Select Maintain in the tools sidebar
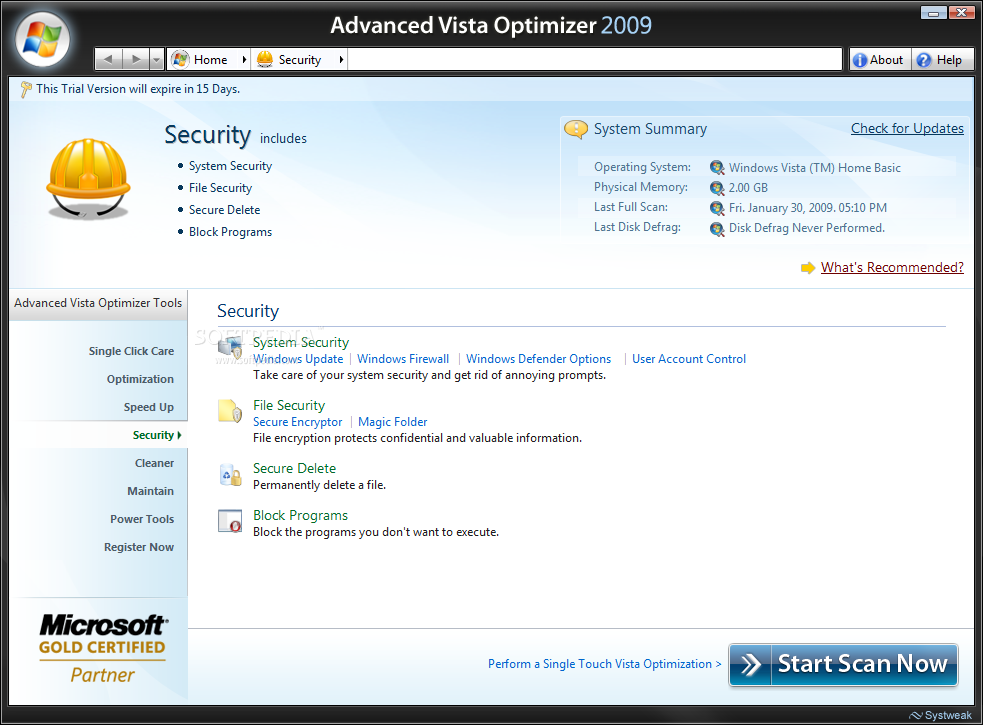Viewport: 983px width, 725px height. [x=150, y=491]
